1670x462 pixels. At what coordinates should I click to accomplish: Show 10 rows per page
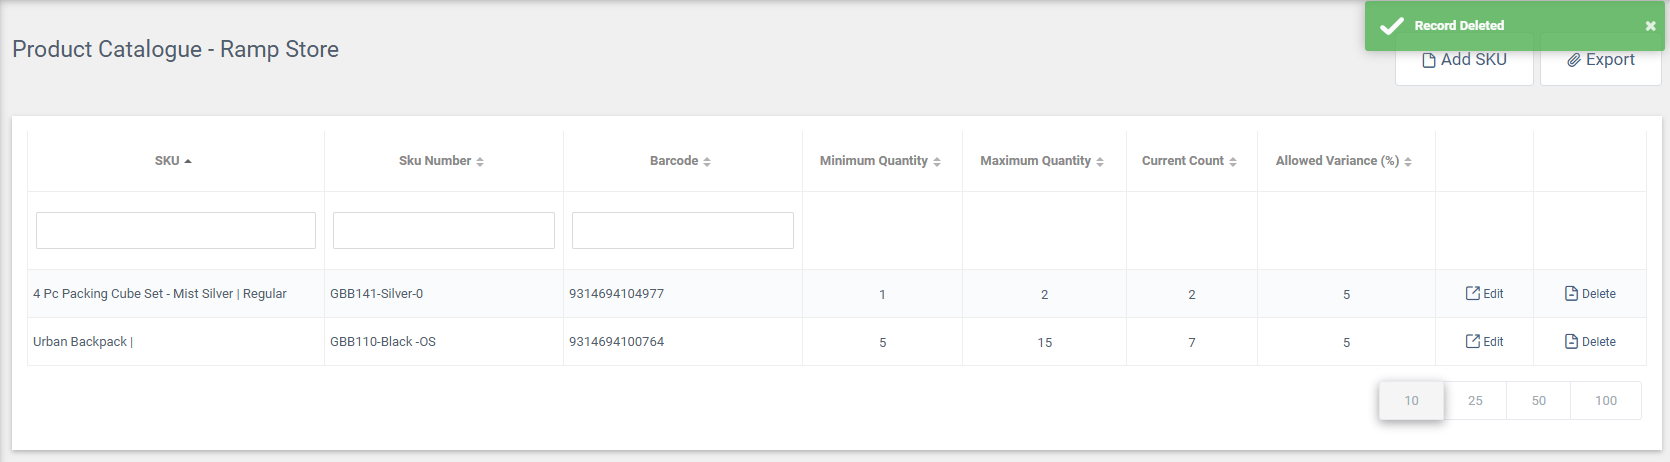[x=1411, y=400]
